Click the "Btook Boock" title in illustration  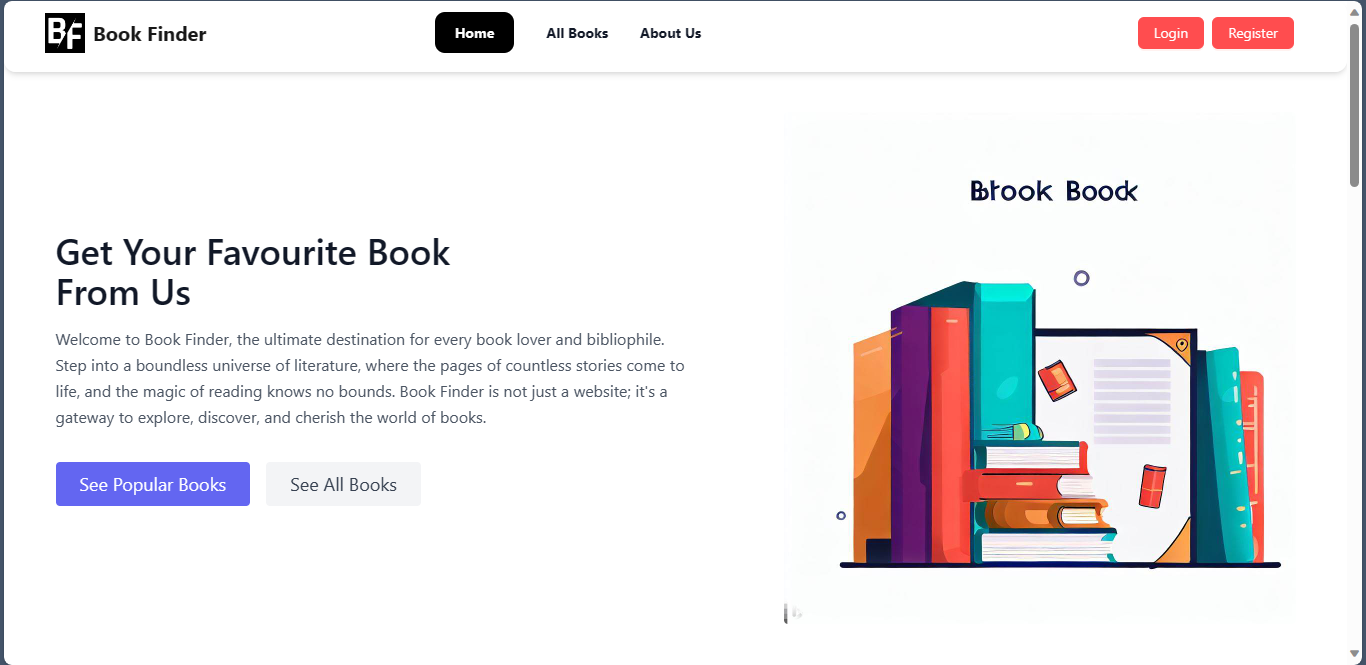1054,191
